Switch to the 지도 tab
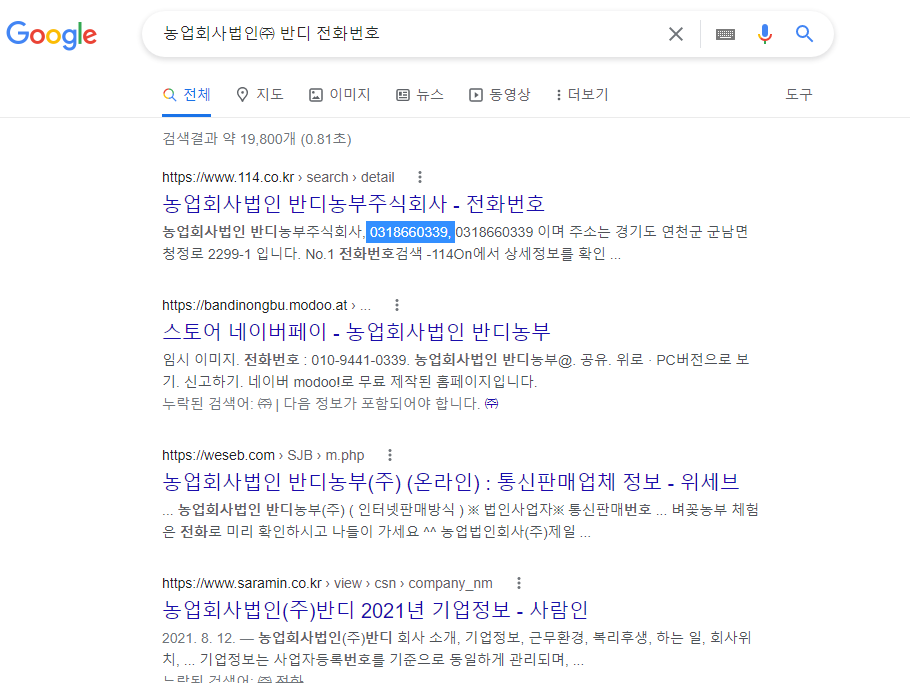 click(260, 95)
